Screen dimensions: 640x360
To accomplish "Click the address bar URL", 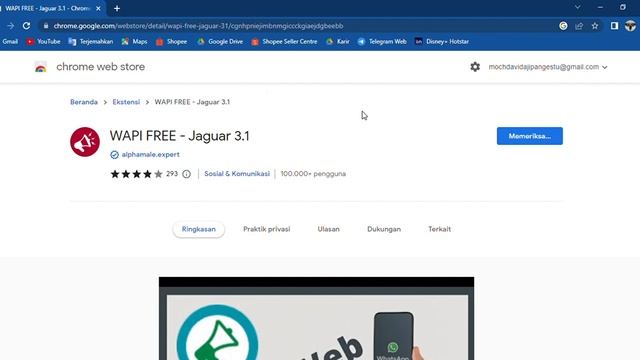I will [x=198, y=26].
